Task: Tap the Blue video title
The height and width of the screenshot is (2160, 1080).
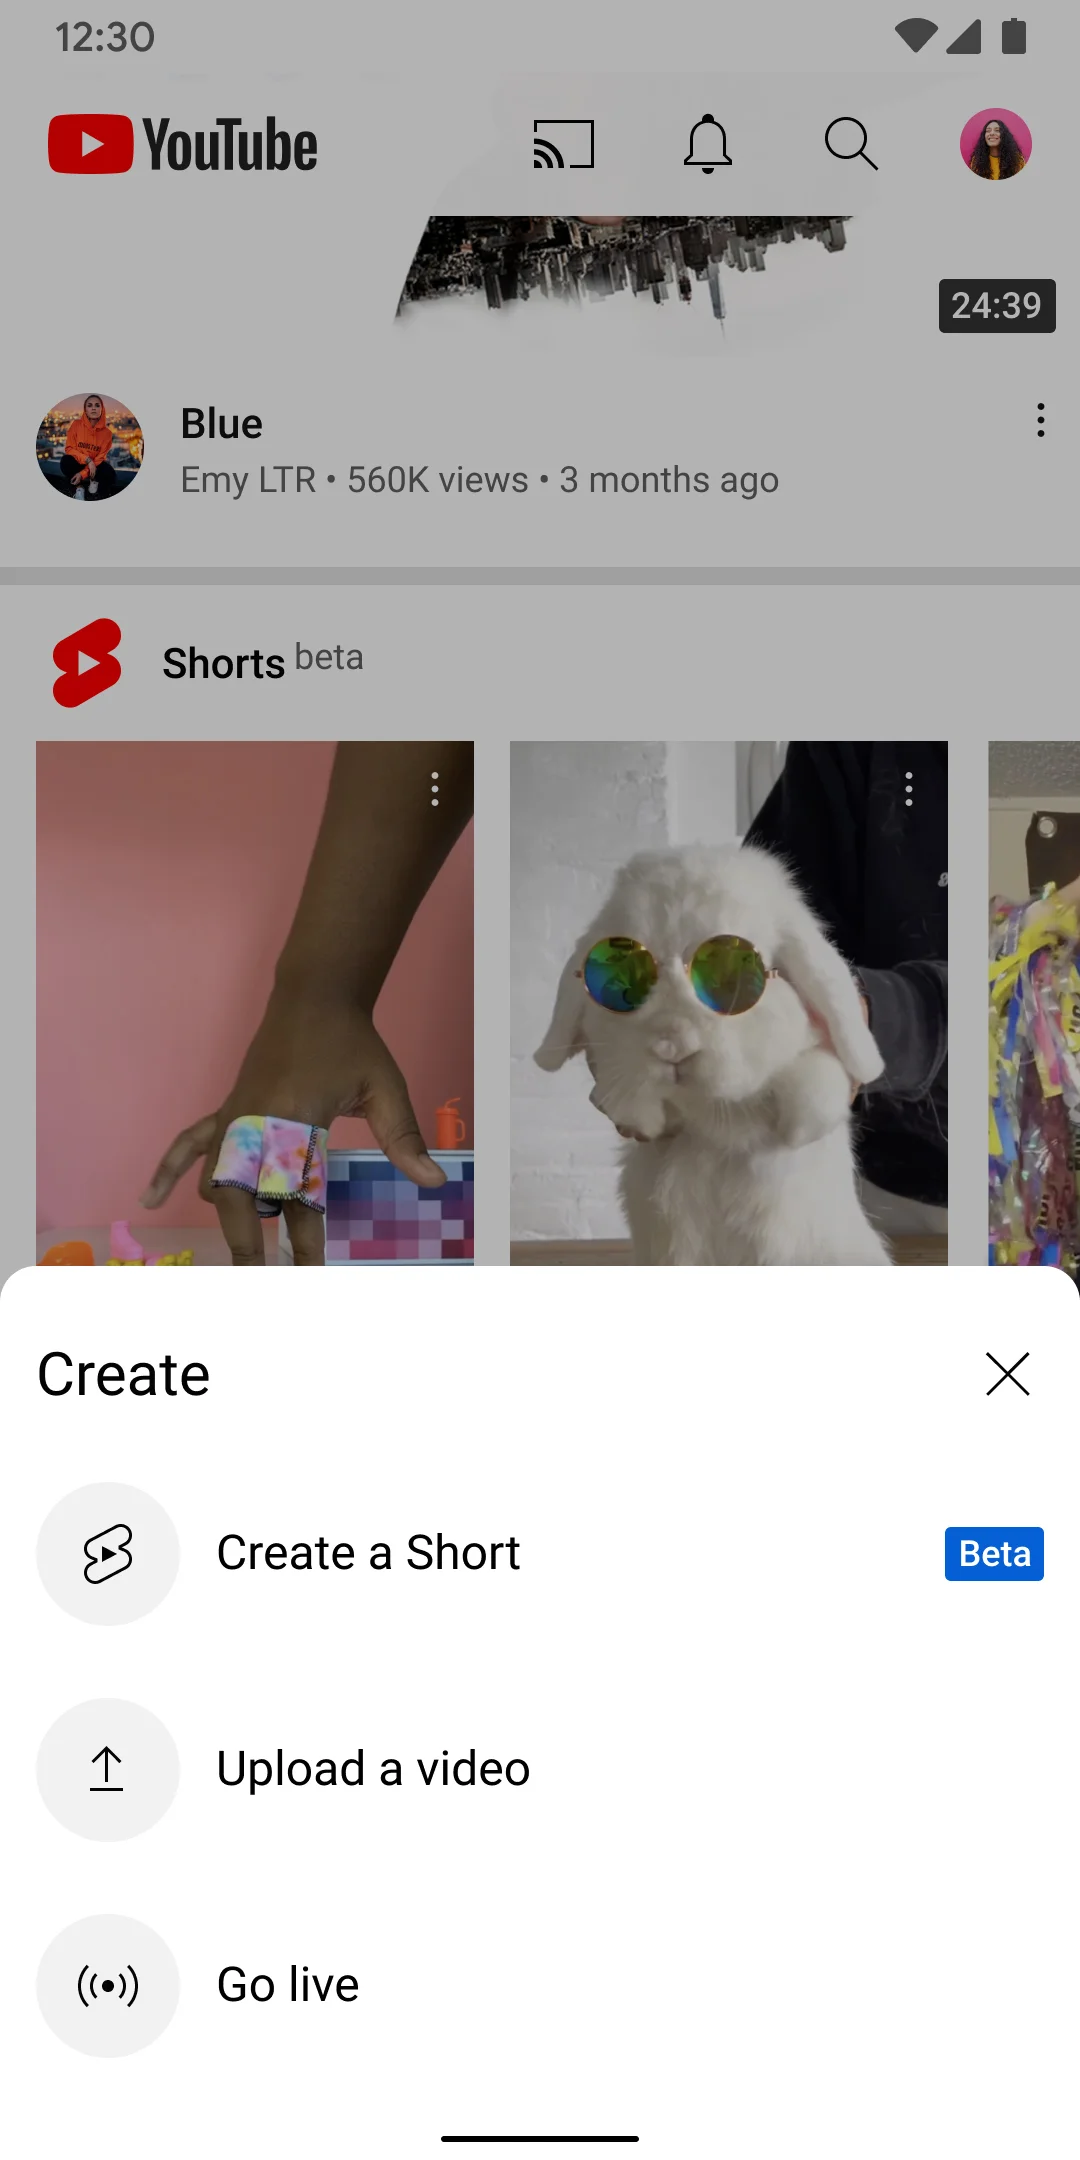Action: [x=222, y=424]
